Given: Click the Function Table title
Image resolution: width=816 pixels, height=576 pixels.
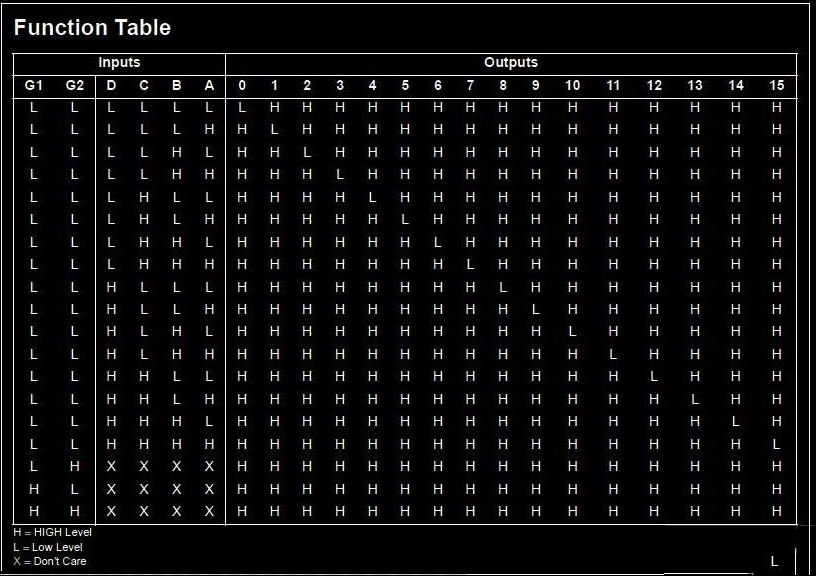Looking at the screenshot, I should tap(92, 27).
